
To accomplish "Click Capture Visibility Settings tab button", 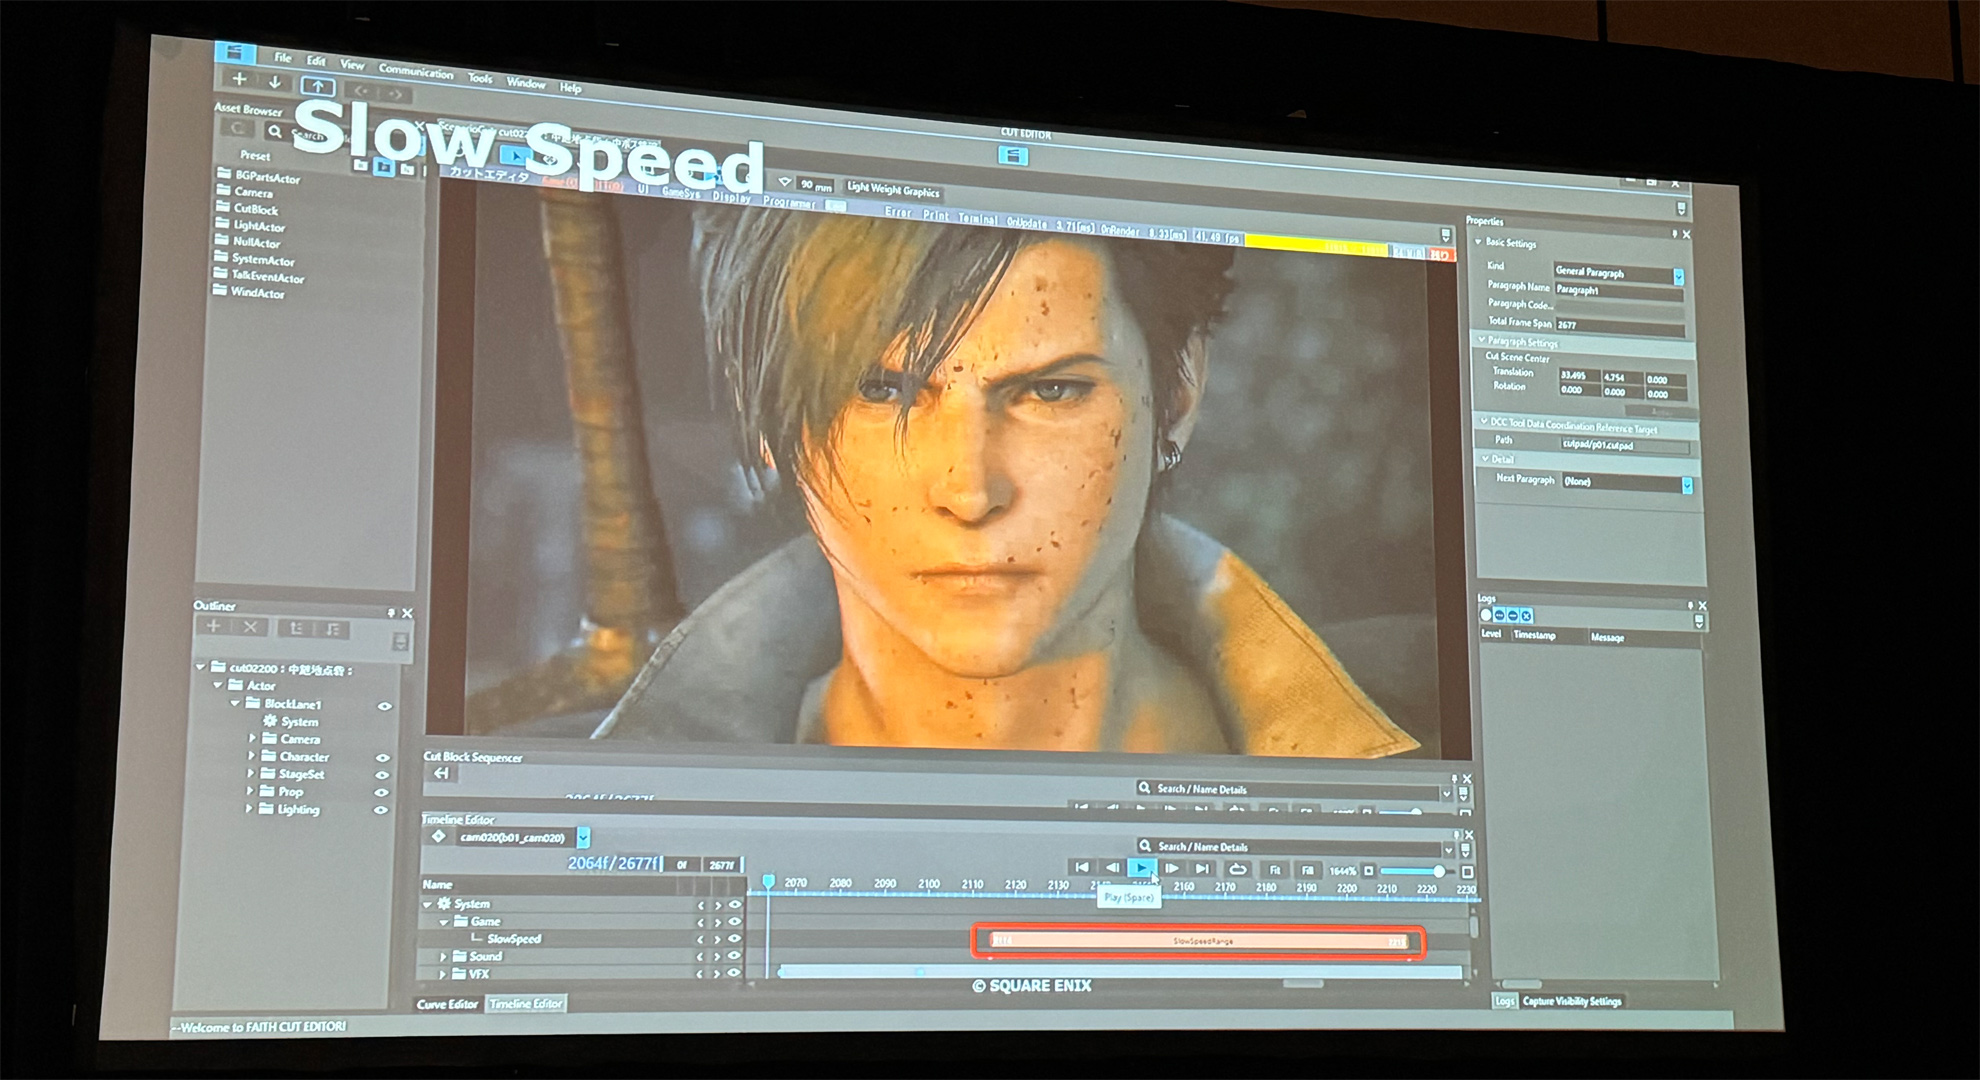I will [1571, 1001].
